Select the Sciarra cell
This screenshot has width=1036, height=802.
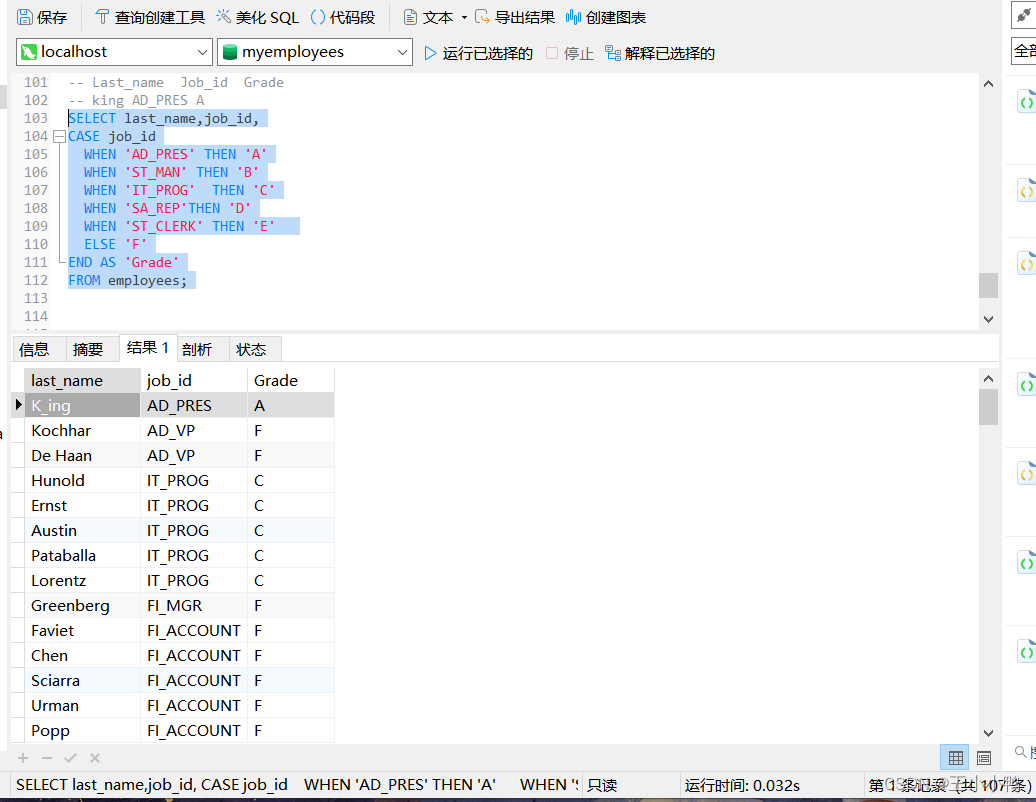point(83,681)
